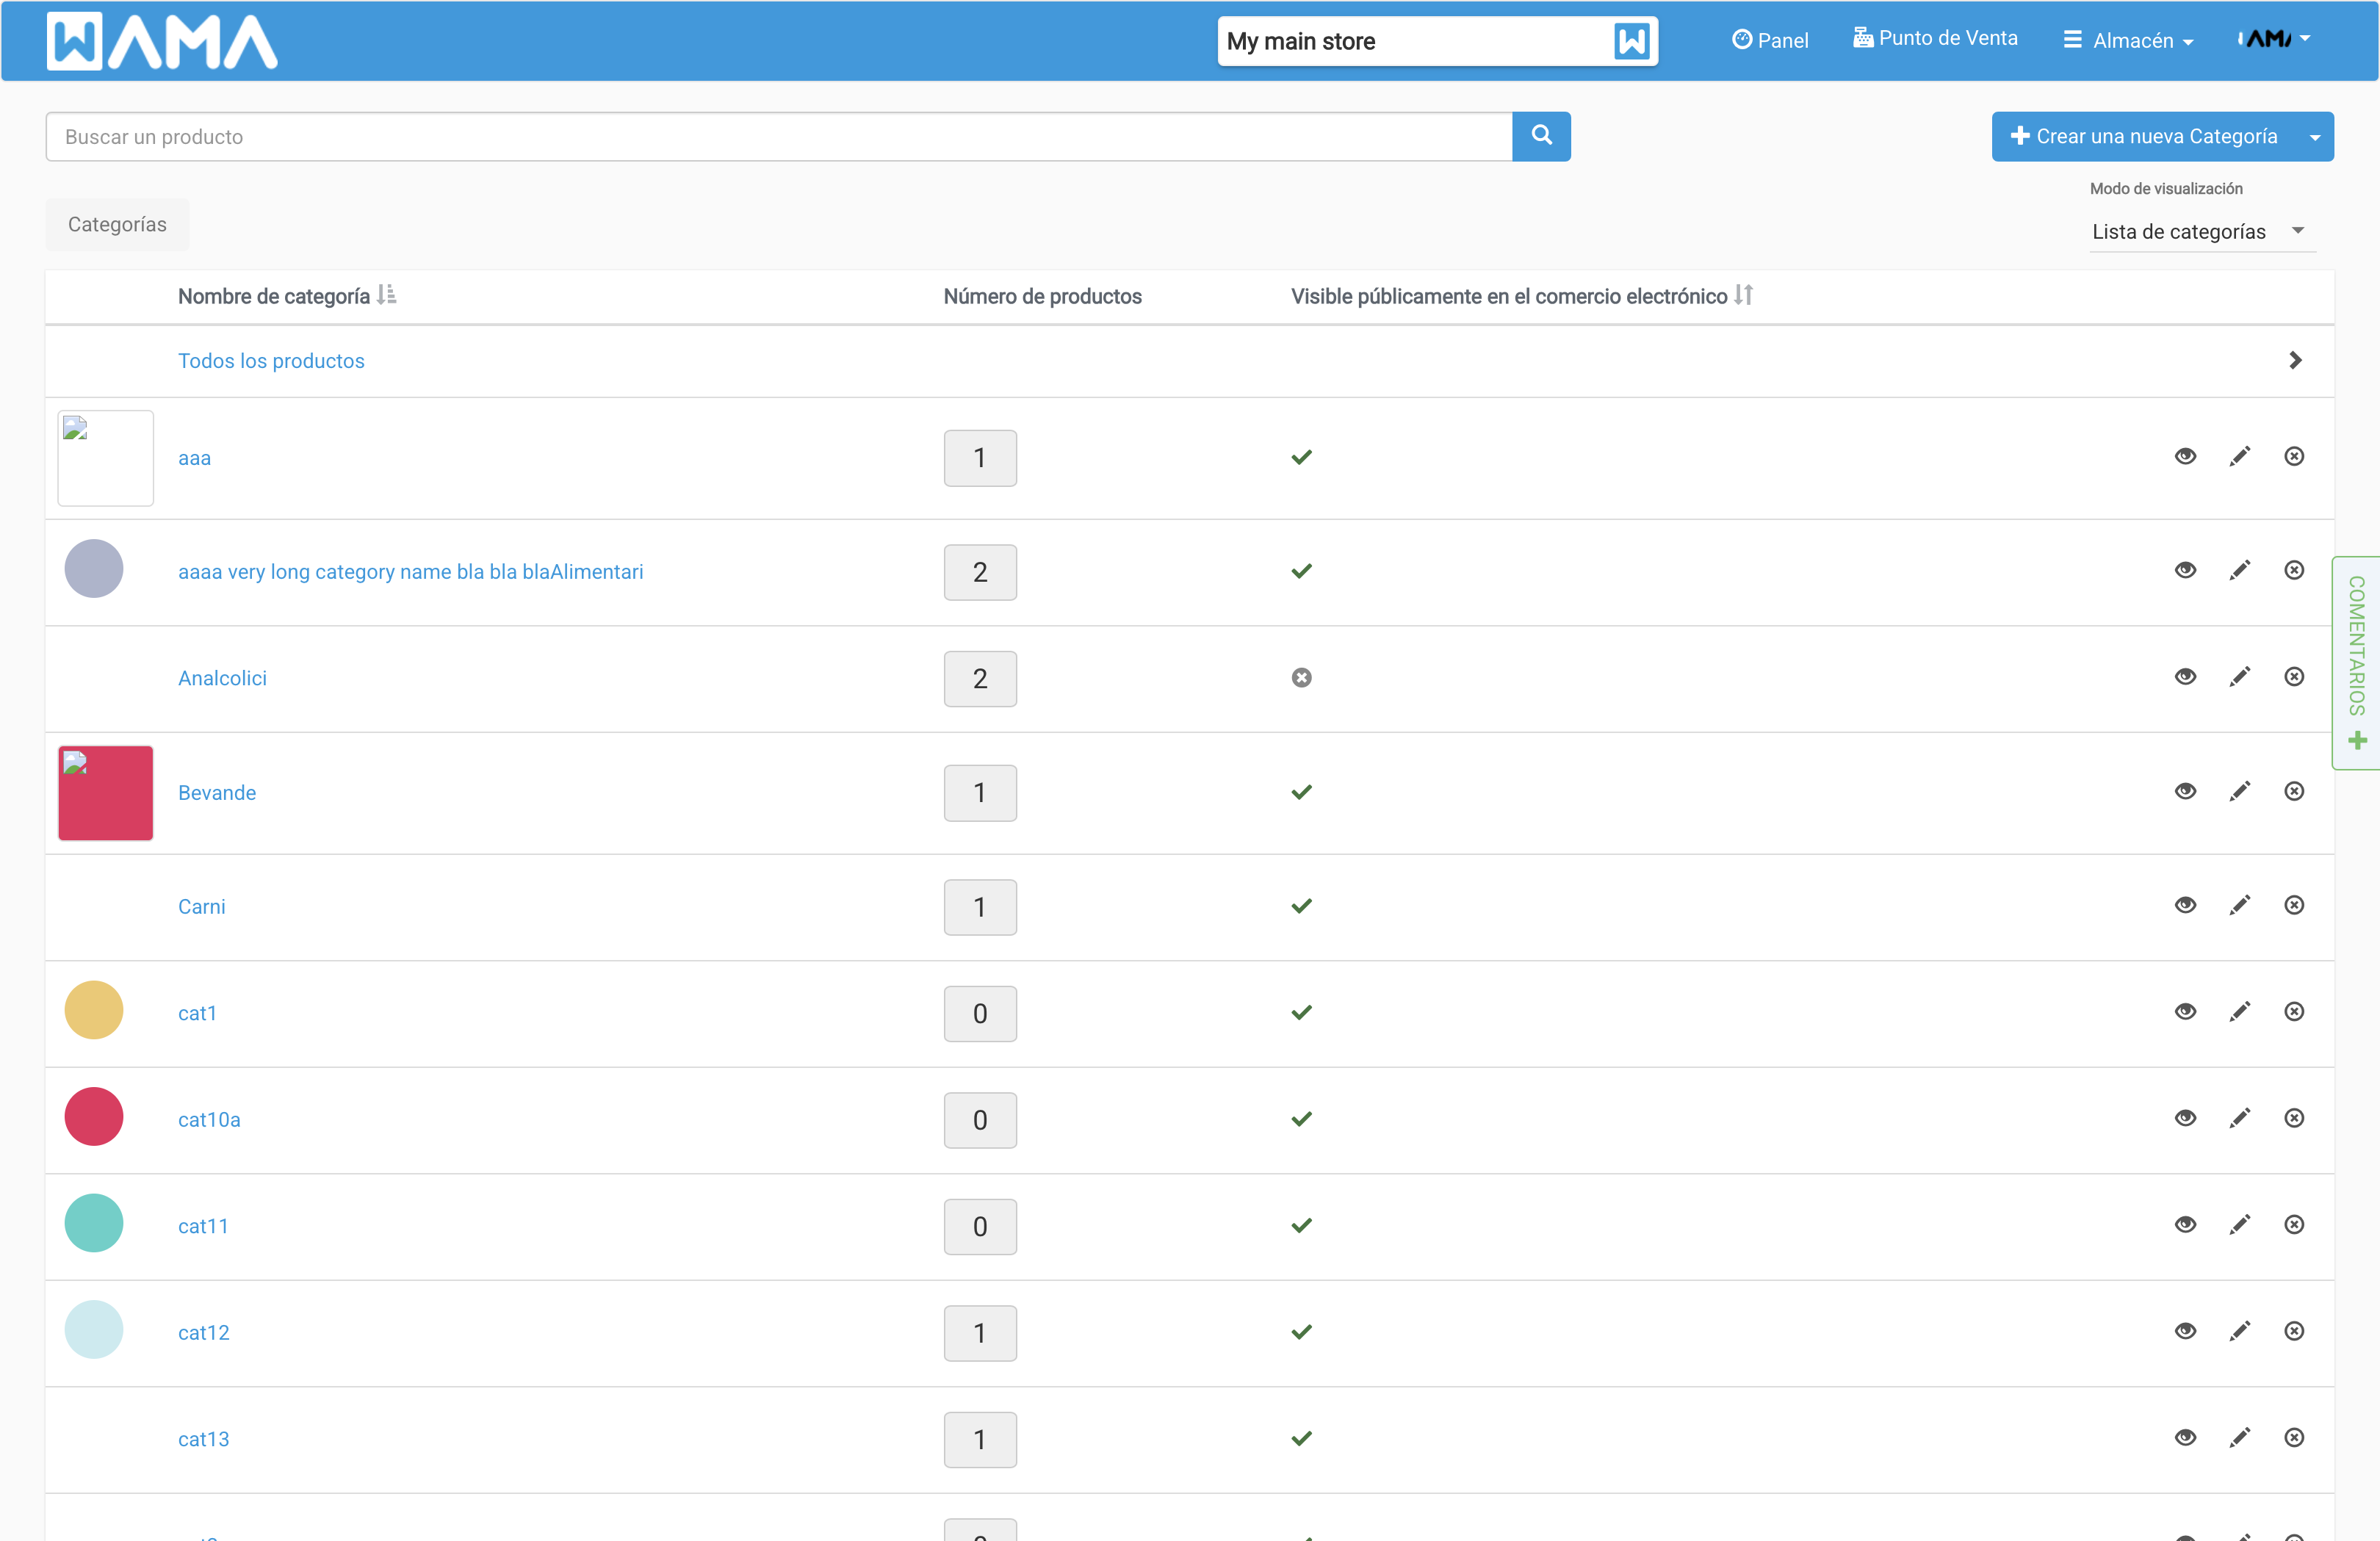
Task: Delete the Analcolici category
Action: (2294, 678)
